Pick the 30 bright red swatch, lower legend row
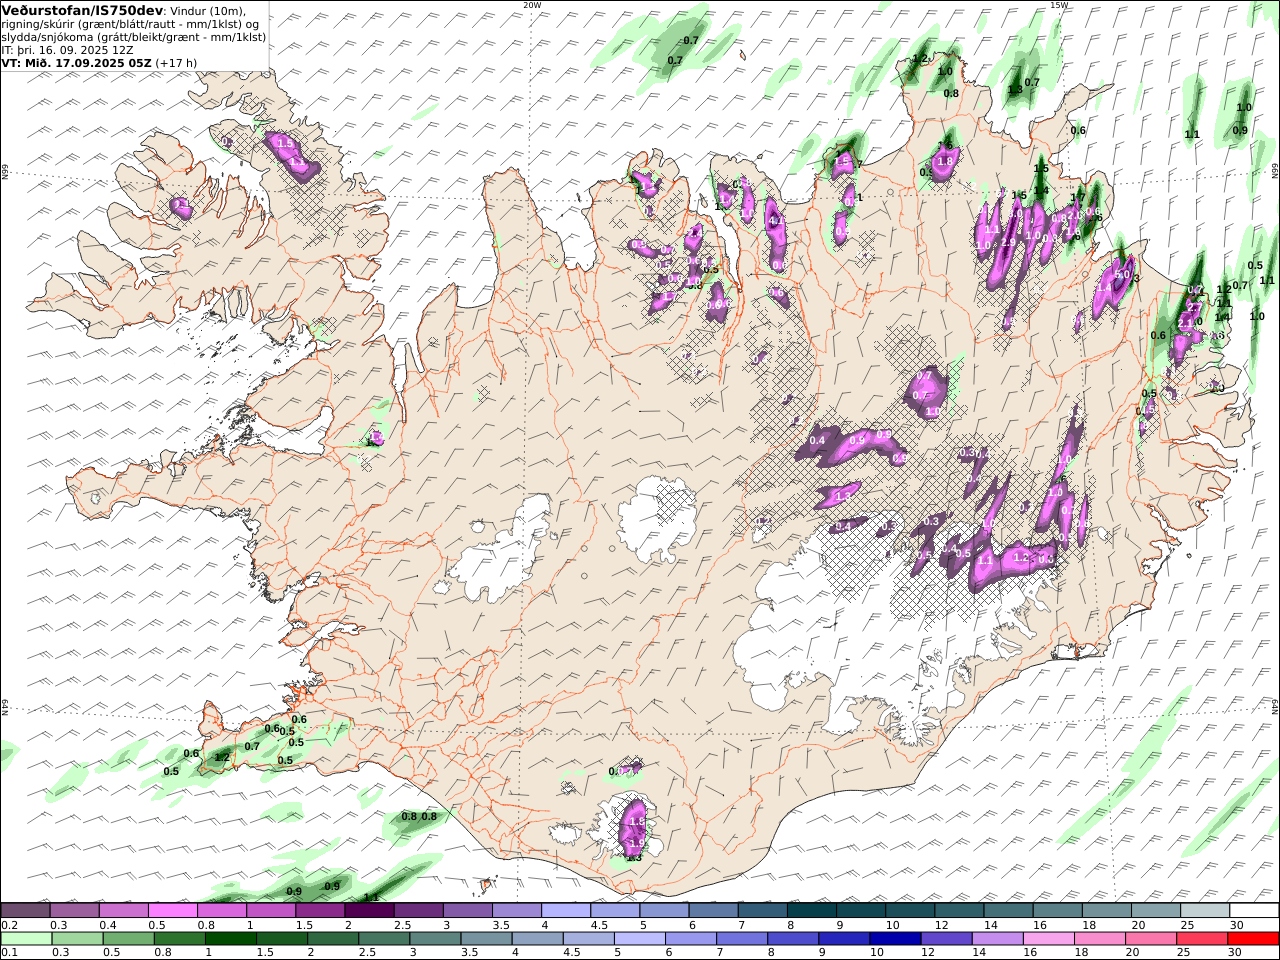The height and width of the screenshot is (960, 1280). tap(1254, 939)
